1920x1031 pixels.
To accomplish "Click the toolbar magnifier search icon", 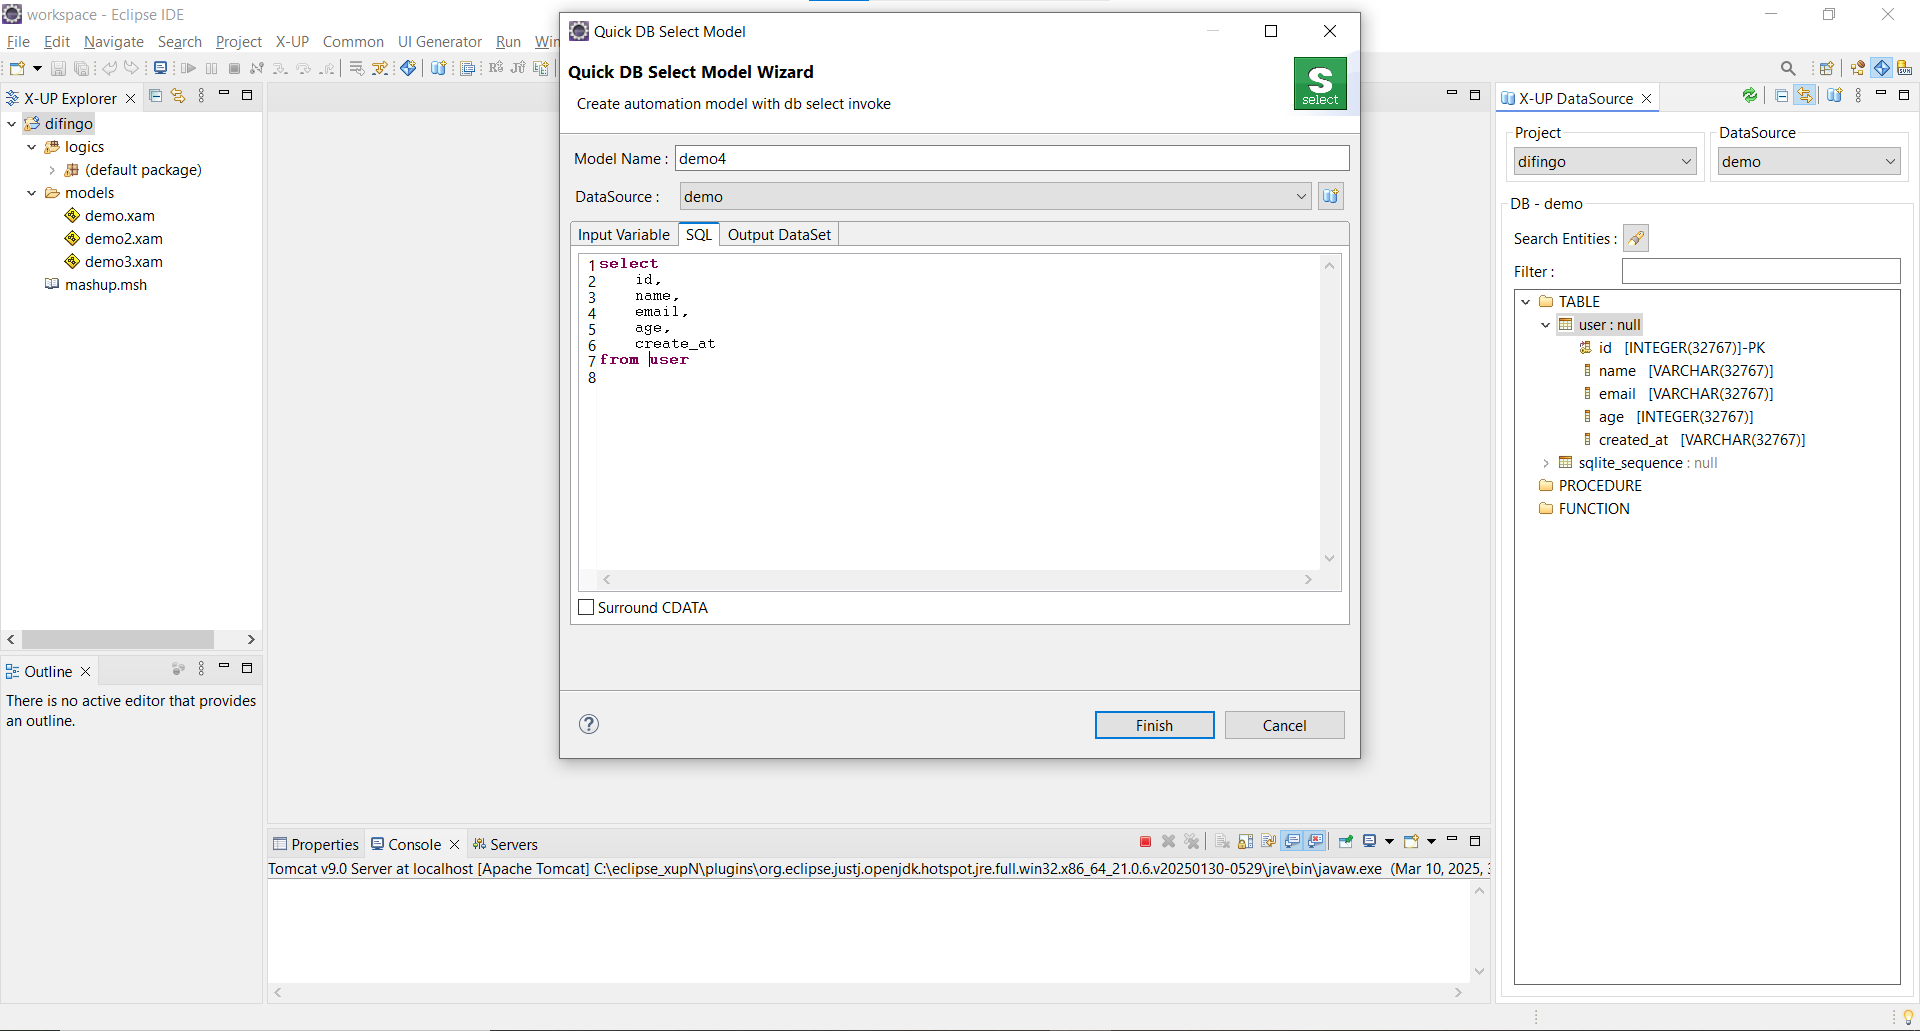I will [1788, 68].
